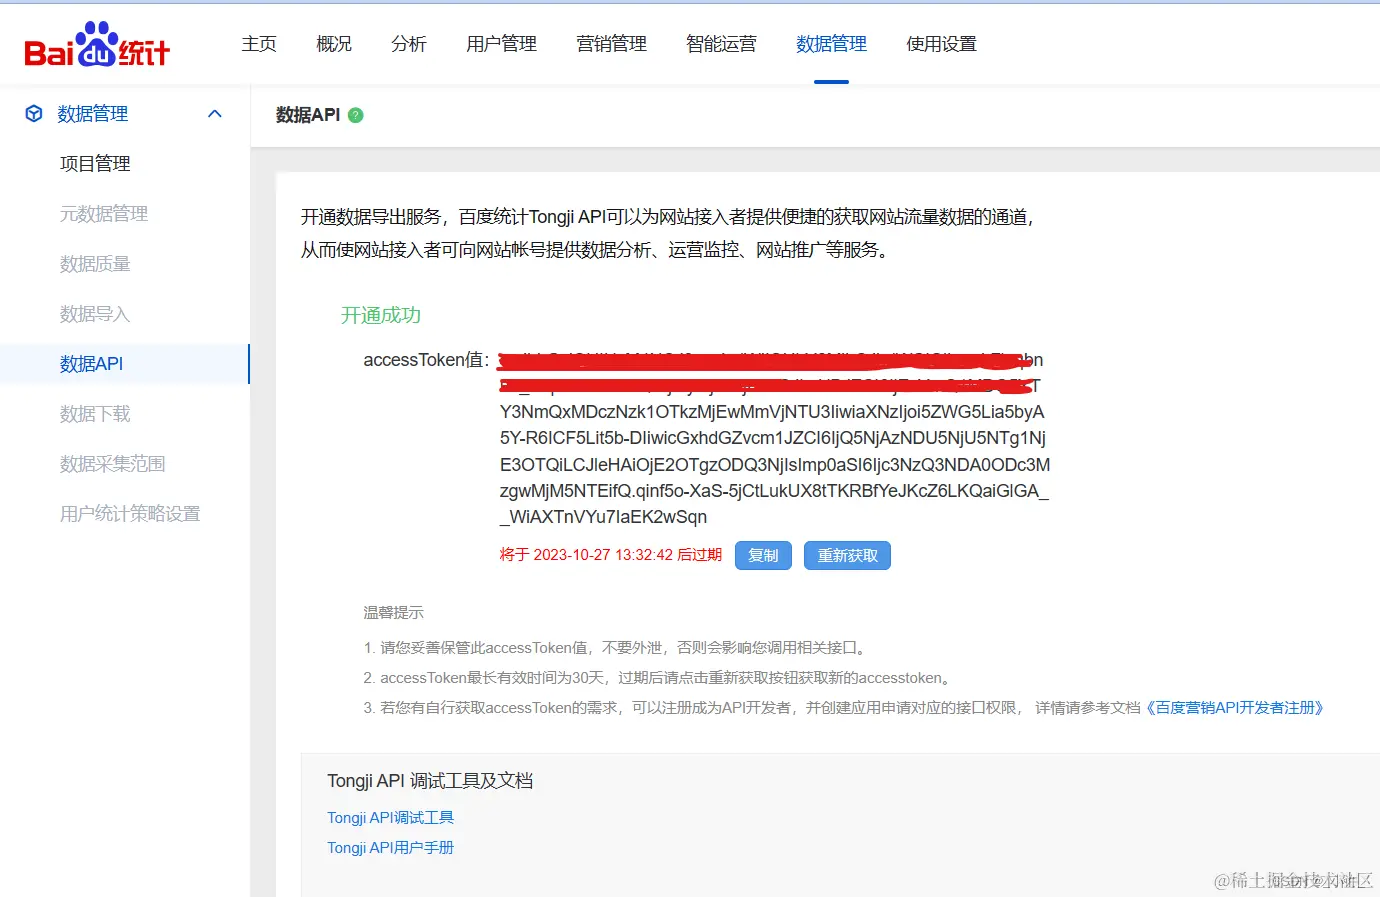Click the 重新获取 button to refresh token

[x=846, y=555]
